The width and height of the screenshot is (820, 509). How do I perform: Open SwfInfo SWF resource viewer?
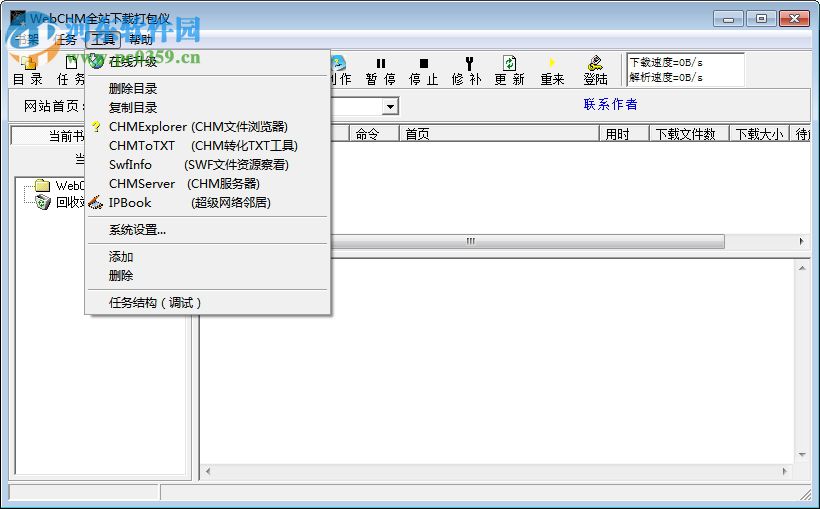(x=208, y=164)
